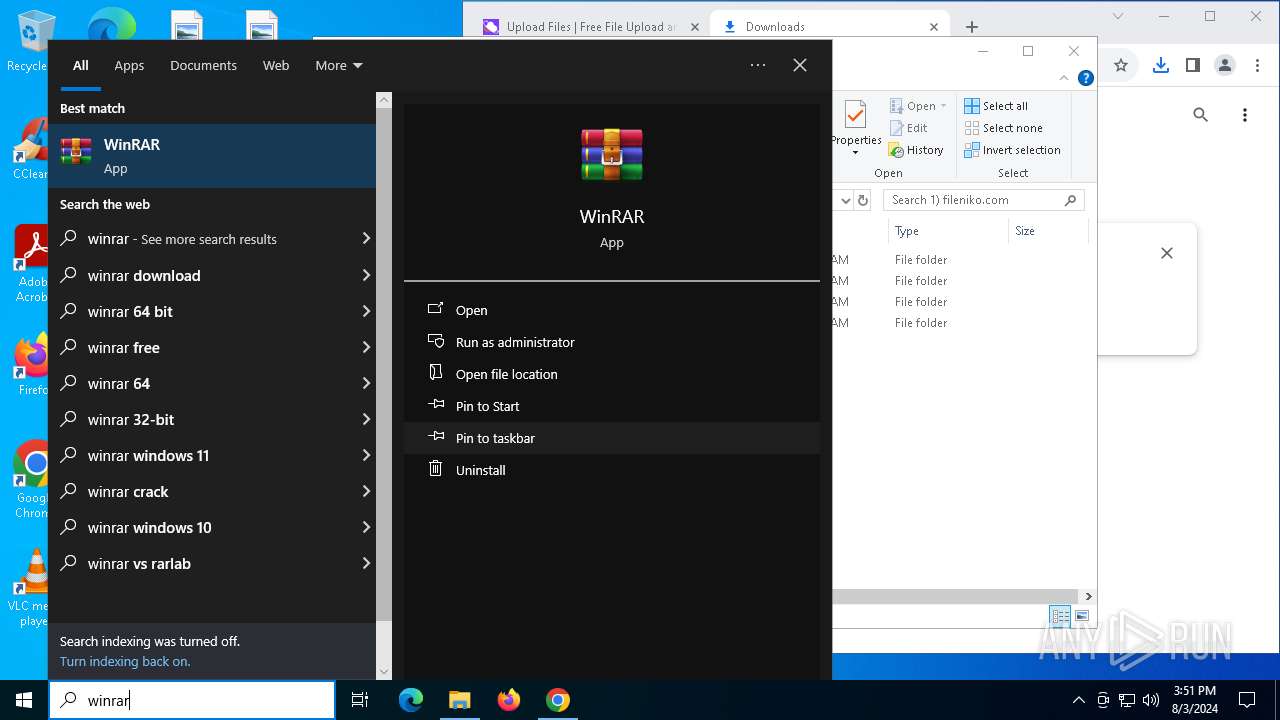This screenshot has height=720, width=1280.
Task: Sort by Size column header
Action: 1047,231
